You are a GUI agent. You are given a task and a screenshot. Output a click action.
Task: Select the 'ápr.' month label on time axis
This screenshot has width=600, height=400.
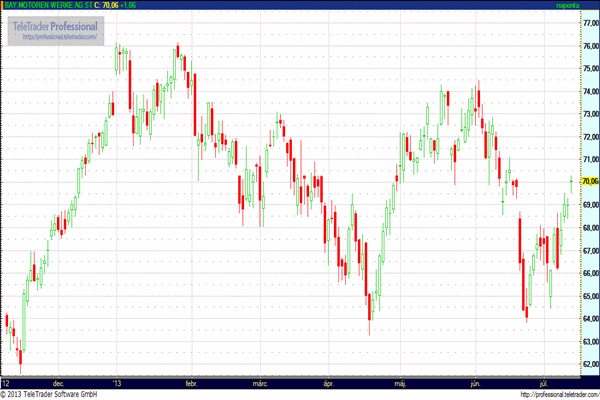coord(327,383)
